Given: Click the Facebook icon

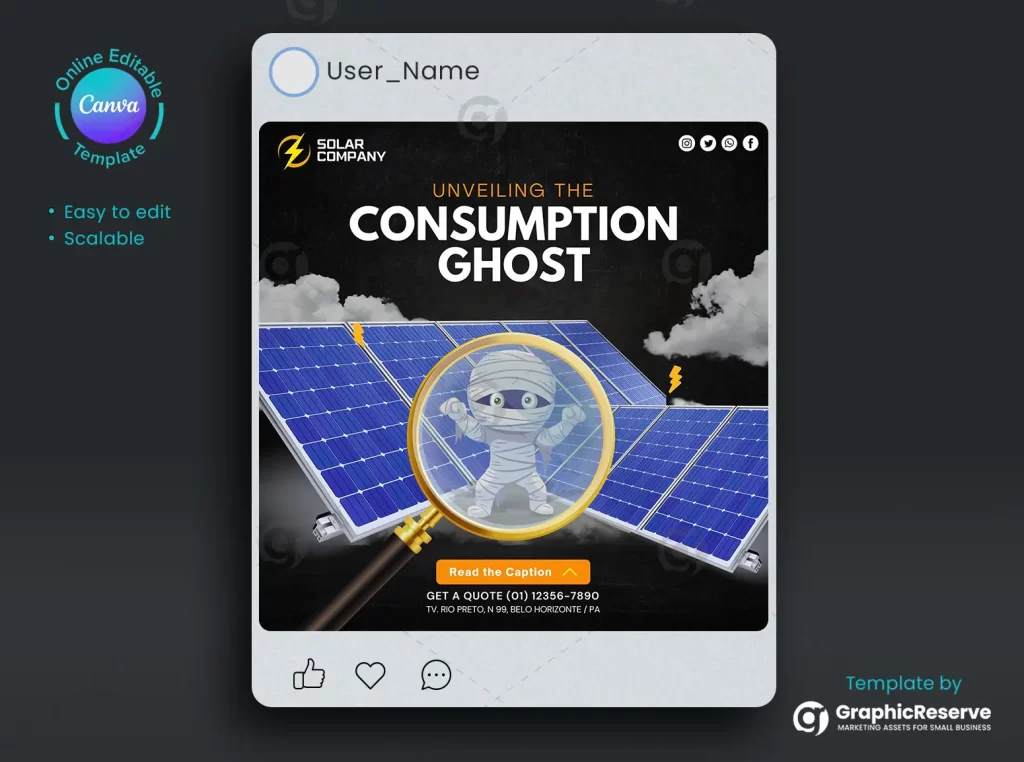Looking at the screenshot, I should click(750, 143).
